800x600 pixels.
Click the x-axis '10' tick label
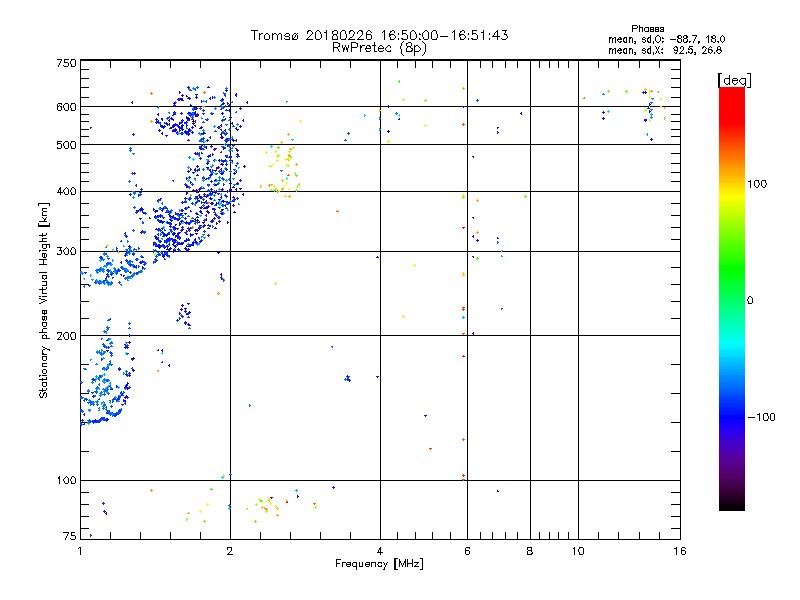tap(578, 551)
